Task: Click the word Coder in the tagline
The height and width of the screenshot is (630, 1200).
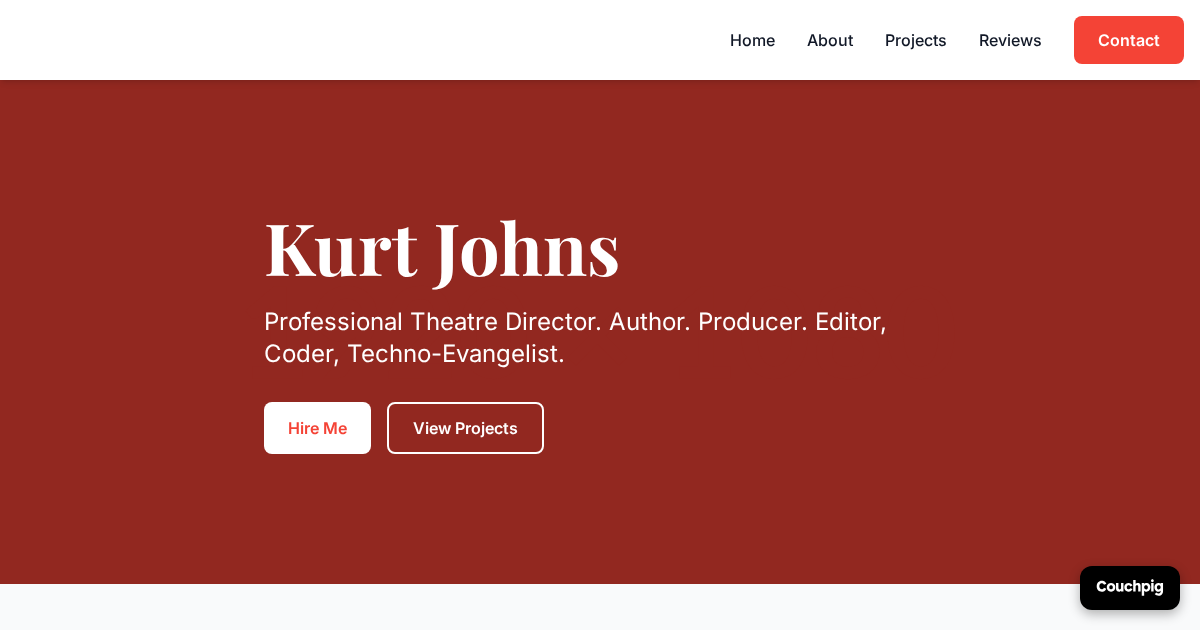Action: [299, 354]
